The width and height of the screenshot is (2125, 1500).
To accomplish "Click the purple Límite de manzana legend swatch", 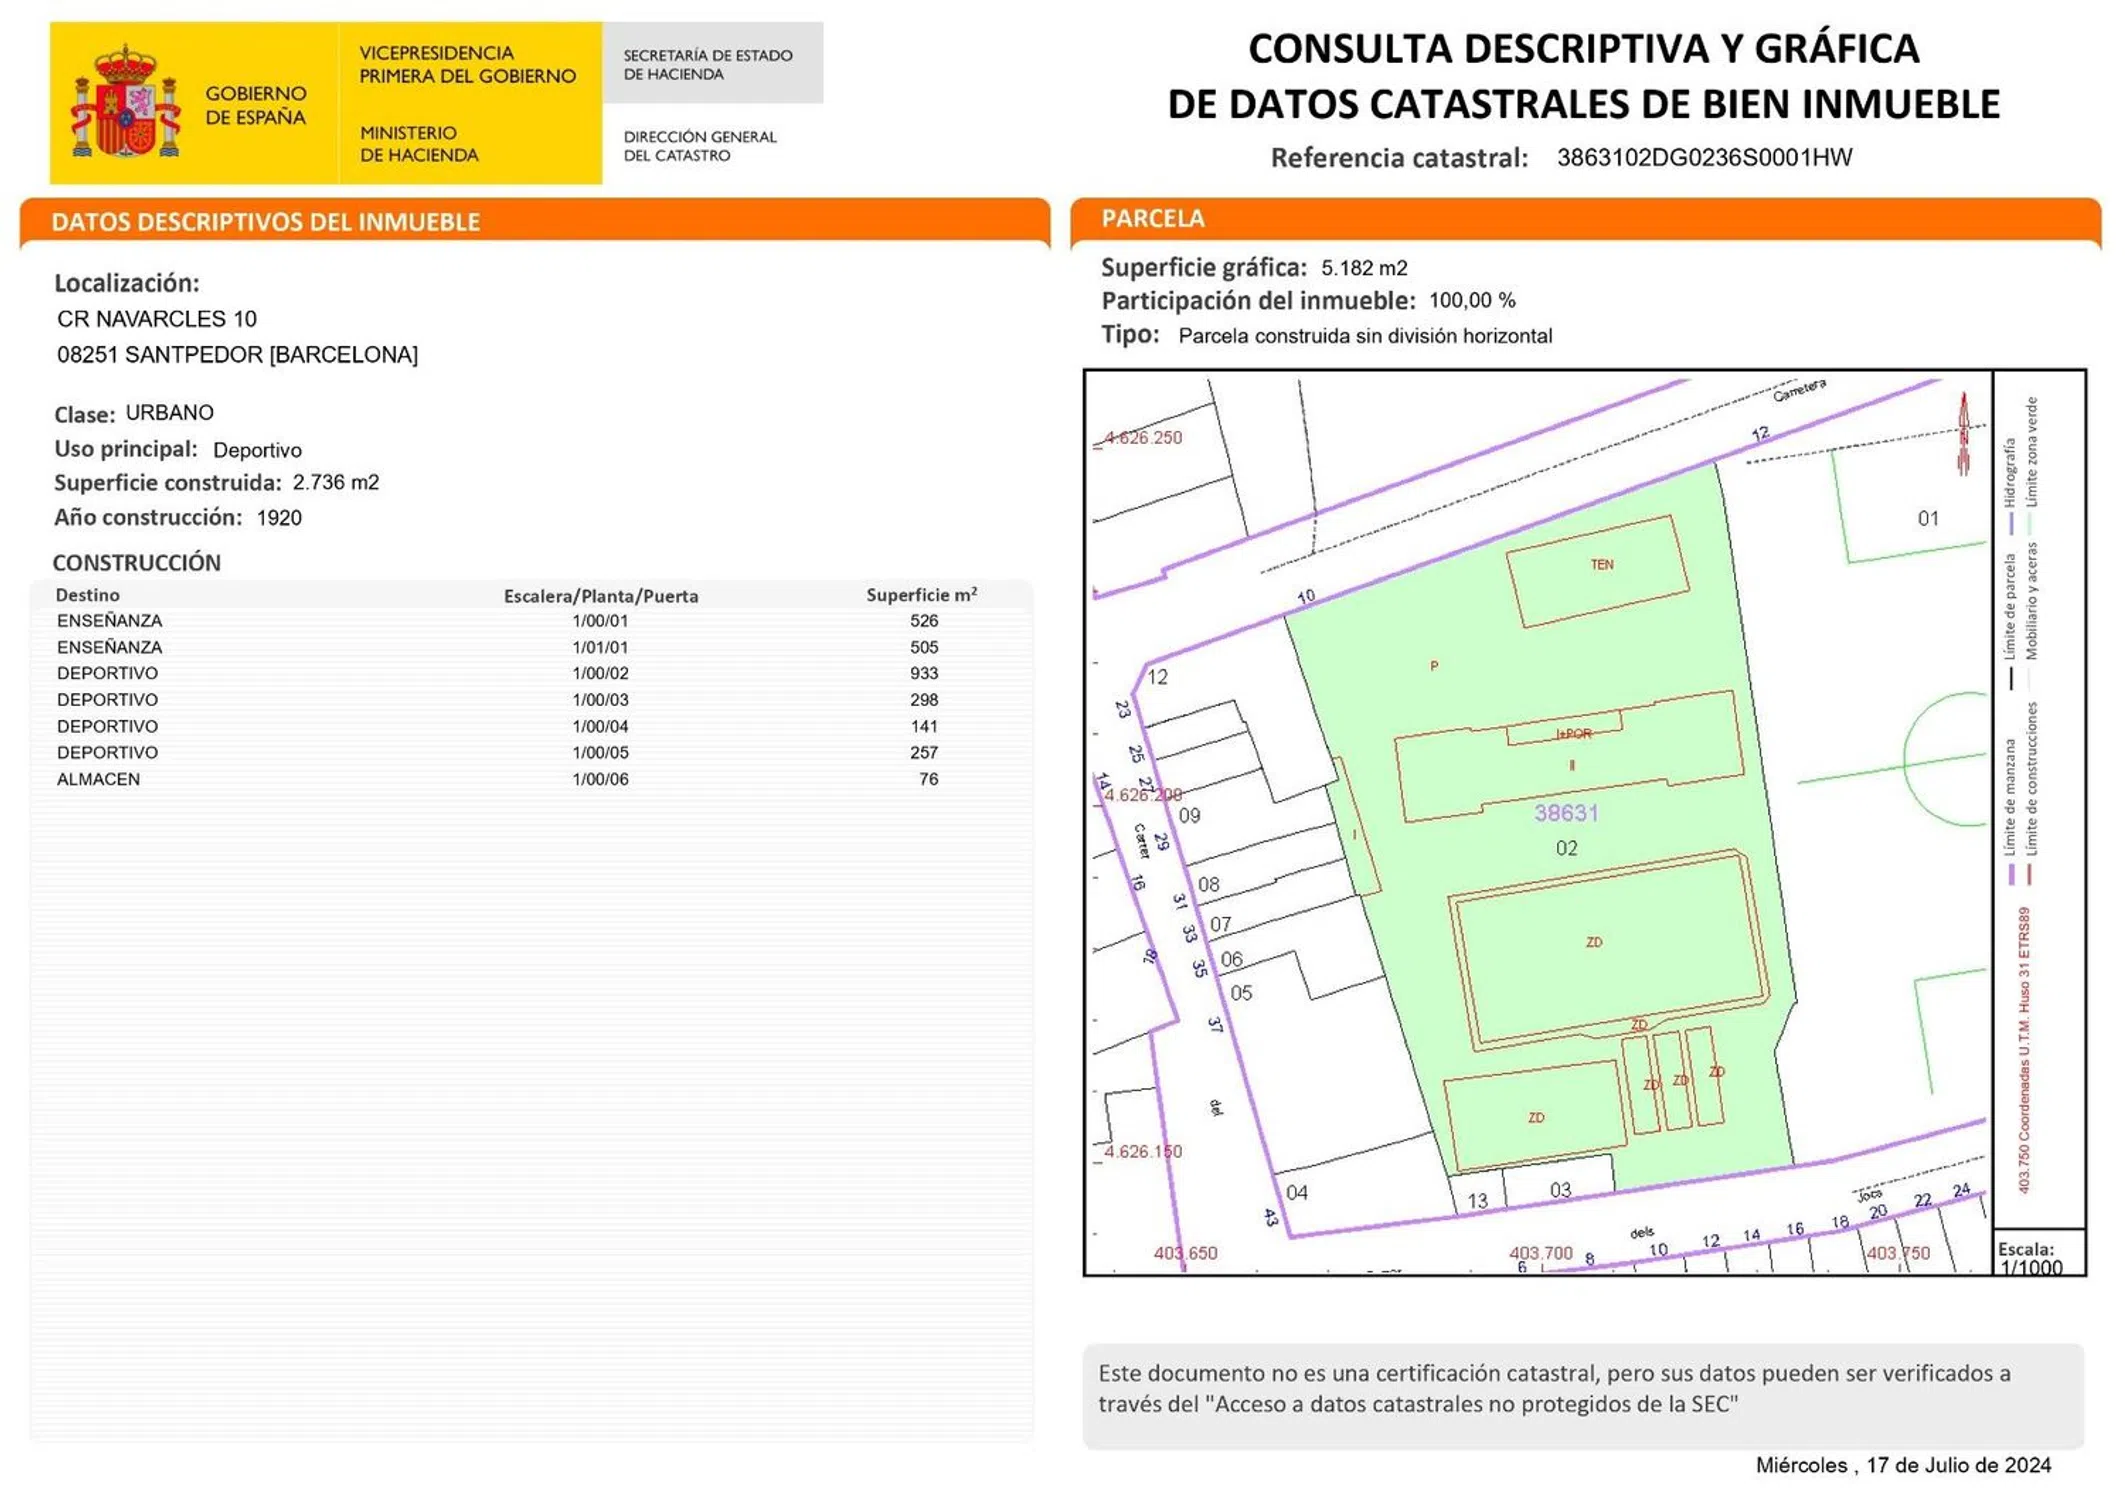I will coord(2011,874).
